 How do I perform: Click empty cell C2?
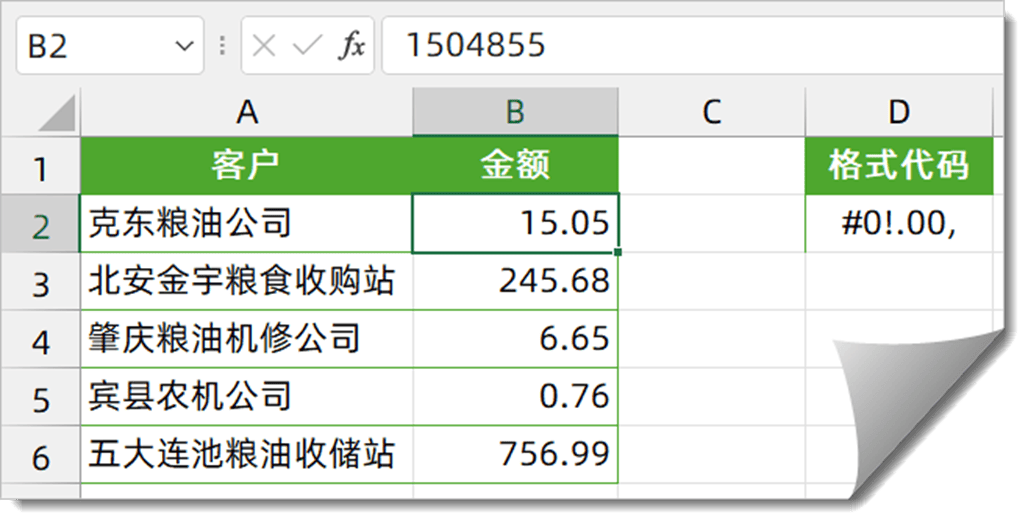(x=711, y=223)
